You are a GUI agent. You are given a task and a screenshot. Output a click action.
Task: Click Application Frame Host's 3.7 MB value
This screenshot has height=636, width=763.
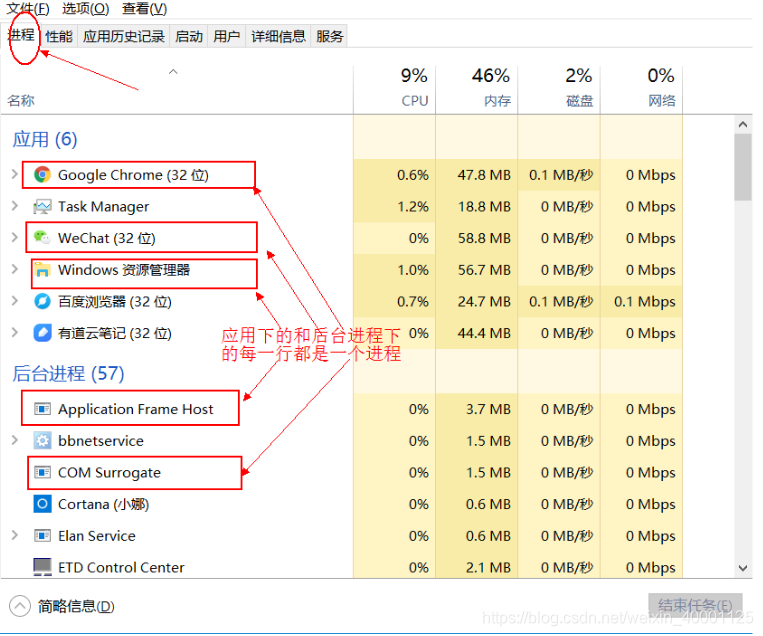coord(488,409)
